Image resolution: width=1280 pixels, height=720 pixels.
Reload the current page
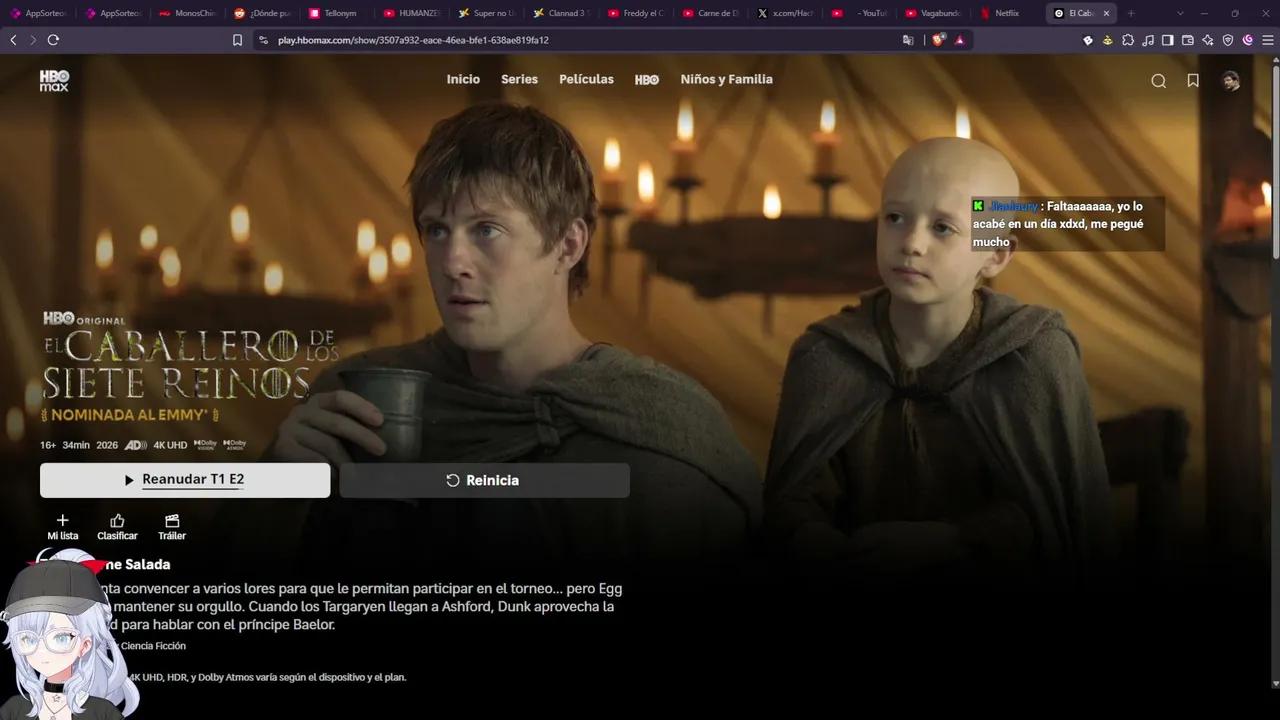(53, 40)
